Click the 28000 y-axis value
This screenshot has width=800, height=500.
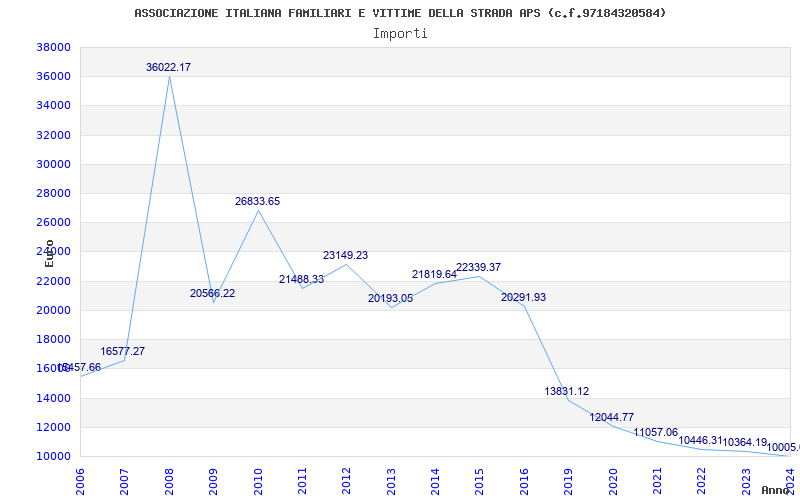[x=53, y=193]
